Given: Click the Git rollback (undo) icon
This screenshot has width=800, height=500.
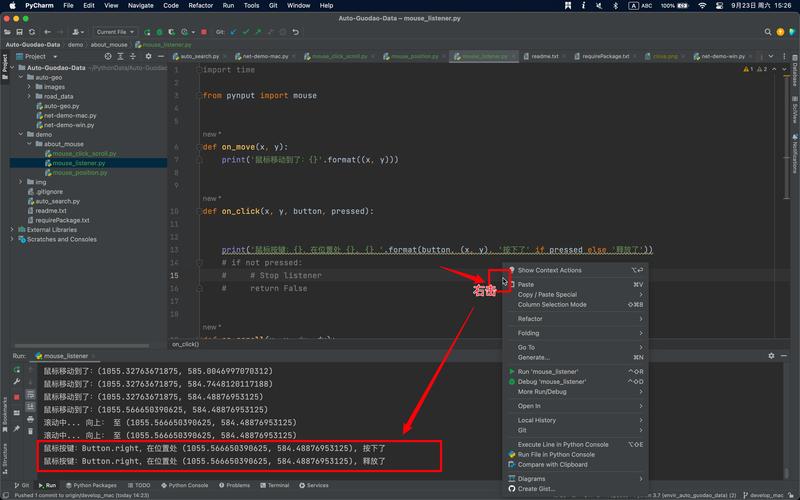Looking at the screenshot, I should [x=295, y=32].
